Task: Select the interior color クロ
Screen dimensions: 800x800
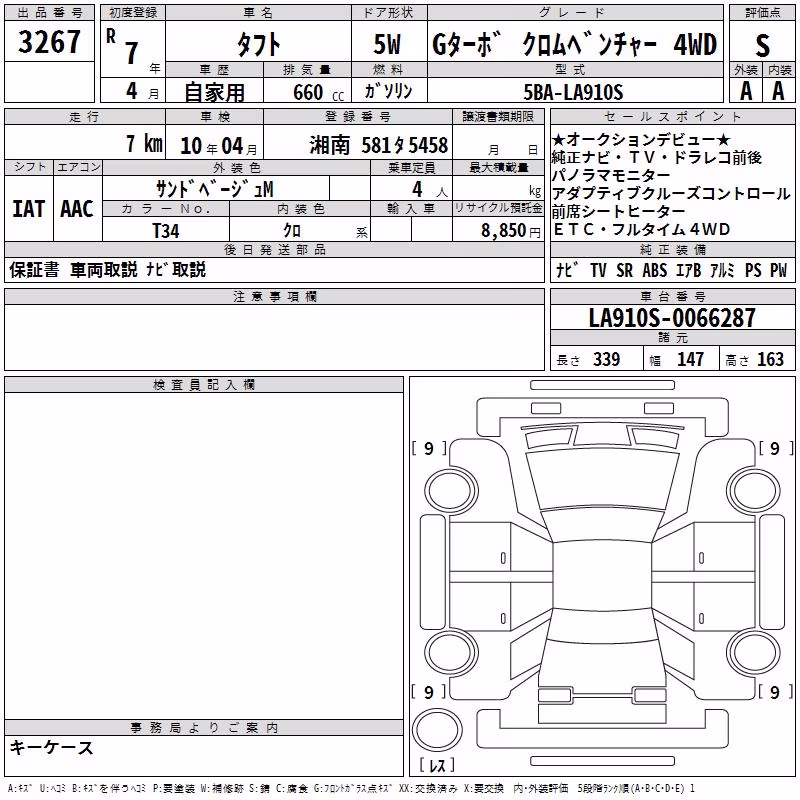Action: (x=292, y=231)
